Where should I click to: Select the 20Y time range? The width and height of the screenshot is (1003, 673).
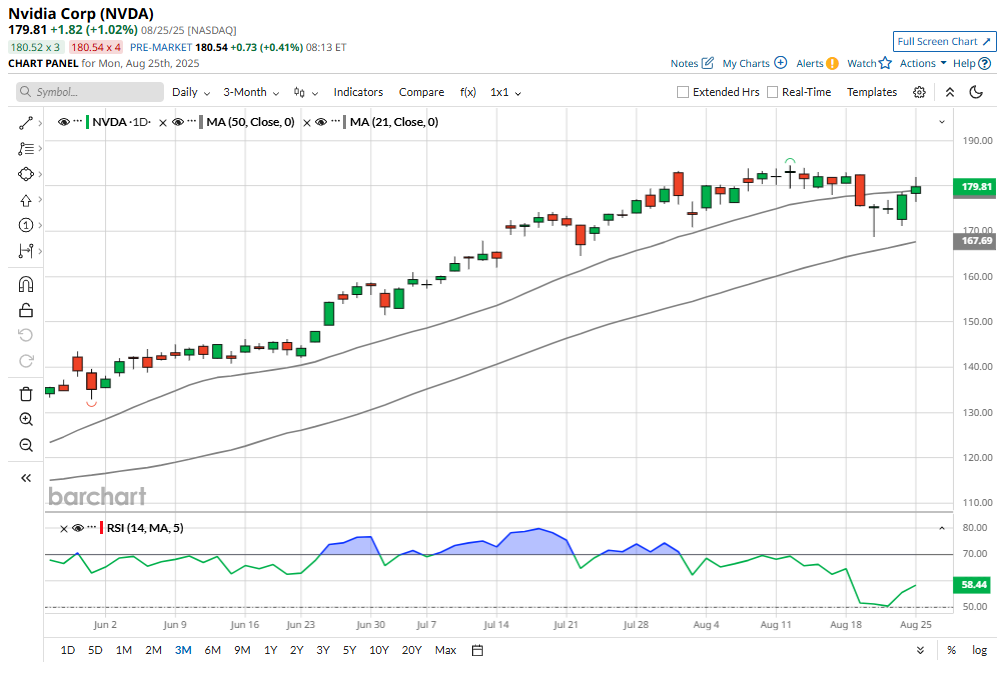411,650
